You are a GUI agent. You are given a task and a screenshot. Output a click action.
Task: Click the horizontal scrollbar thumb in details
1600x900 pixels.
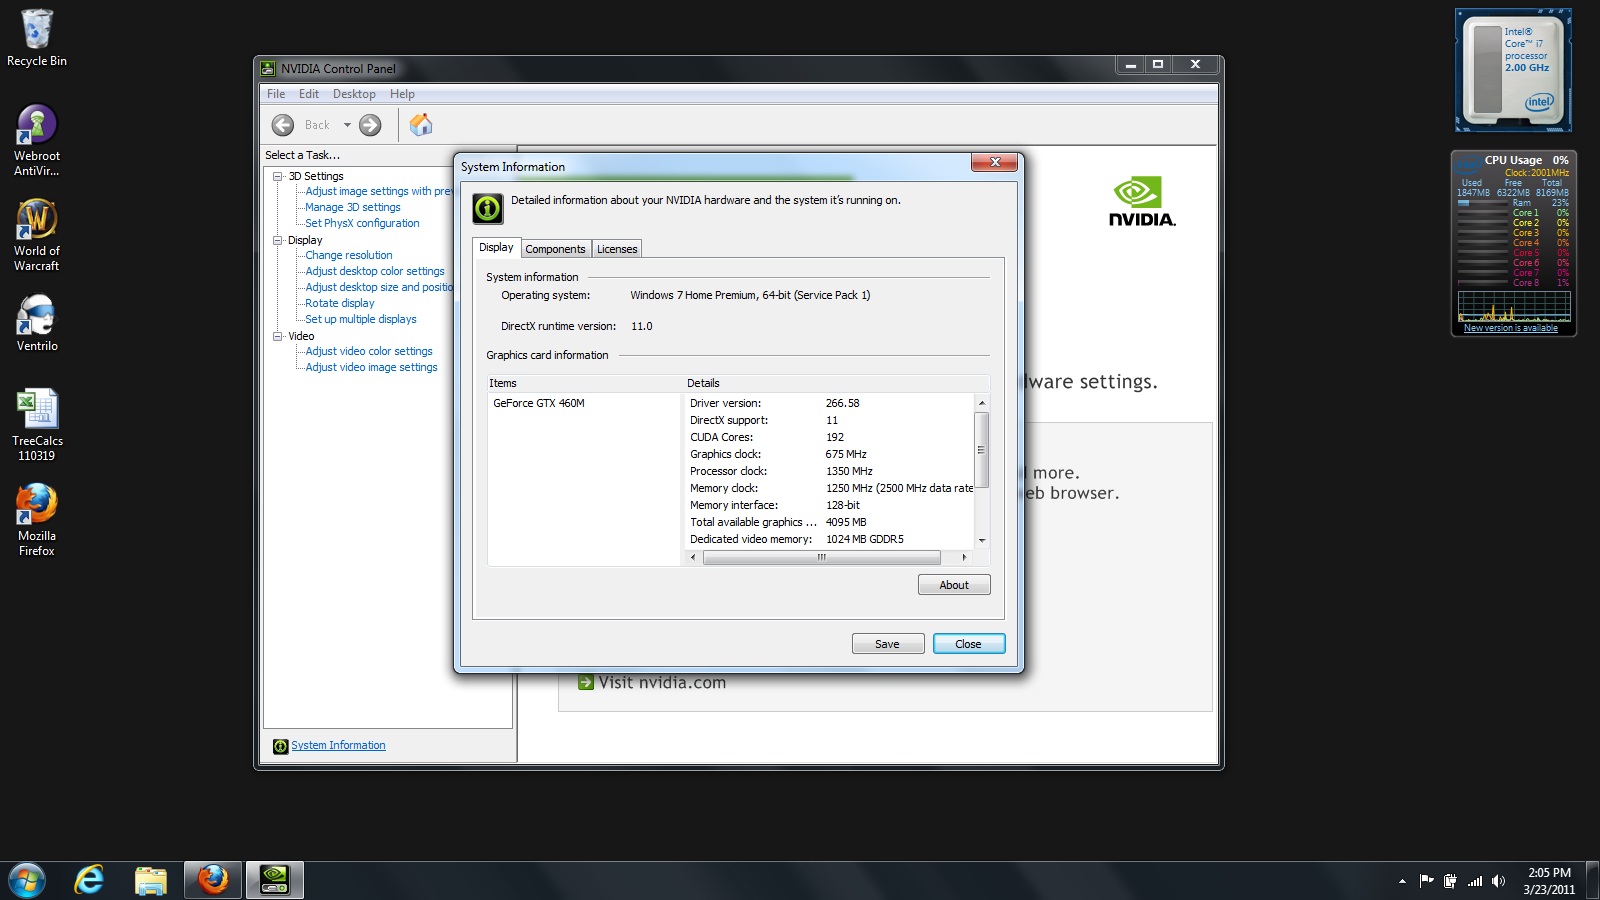pyautogui.click(x=822, y=557)
